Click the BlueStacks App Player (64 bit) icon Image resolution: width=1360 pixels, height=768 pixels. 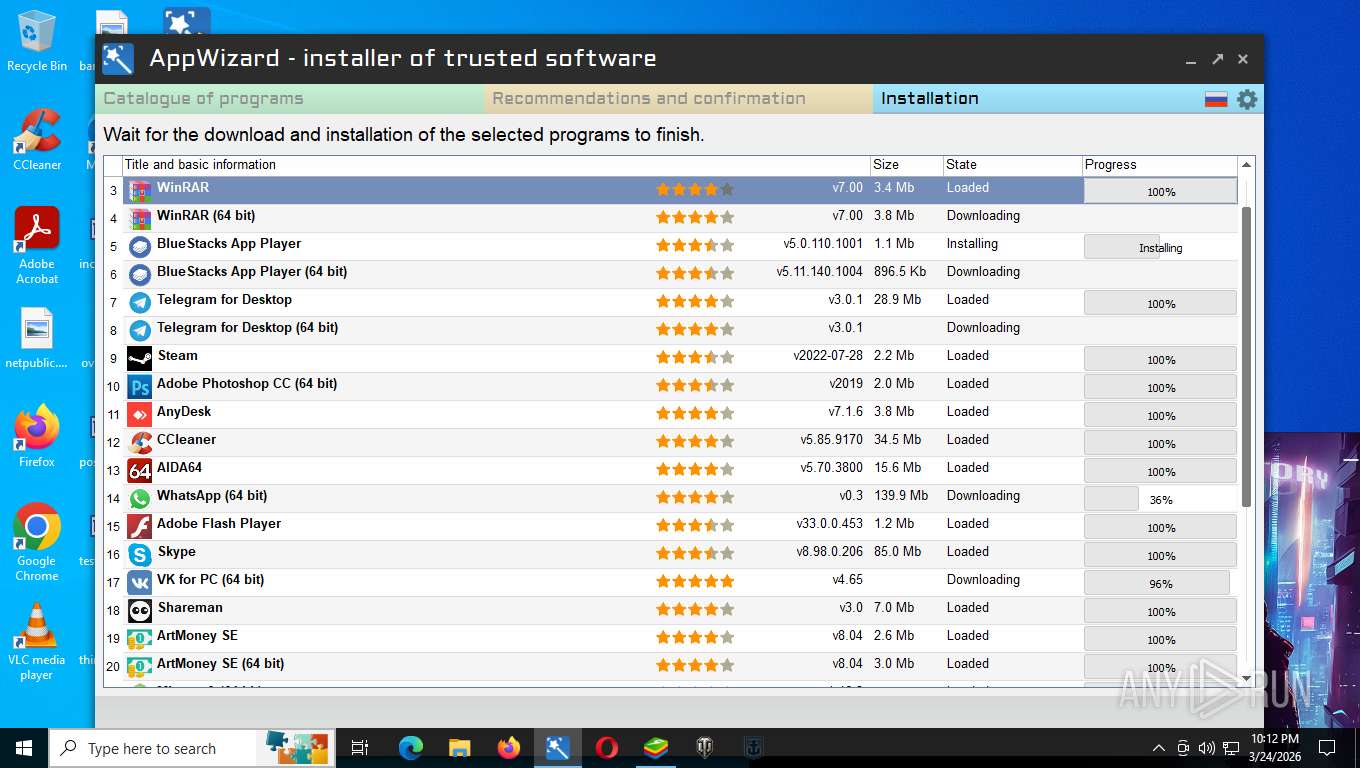point(140,274)
